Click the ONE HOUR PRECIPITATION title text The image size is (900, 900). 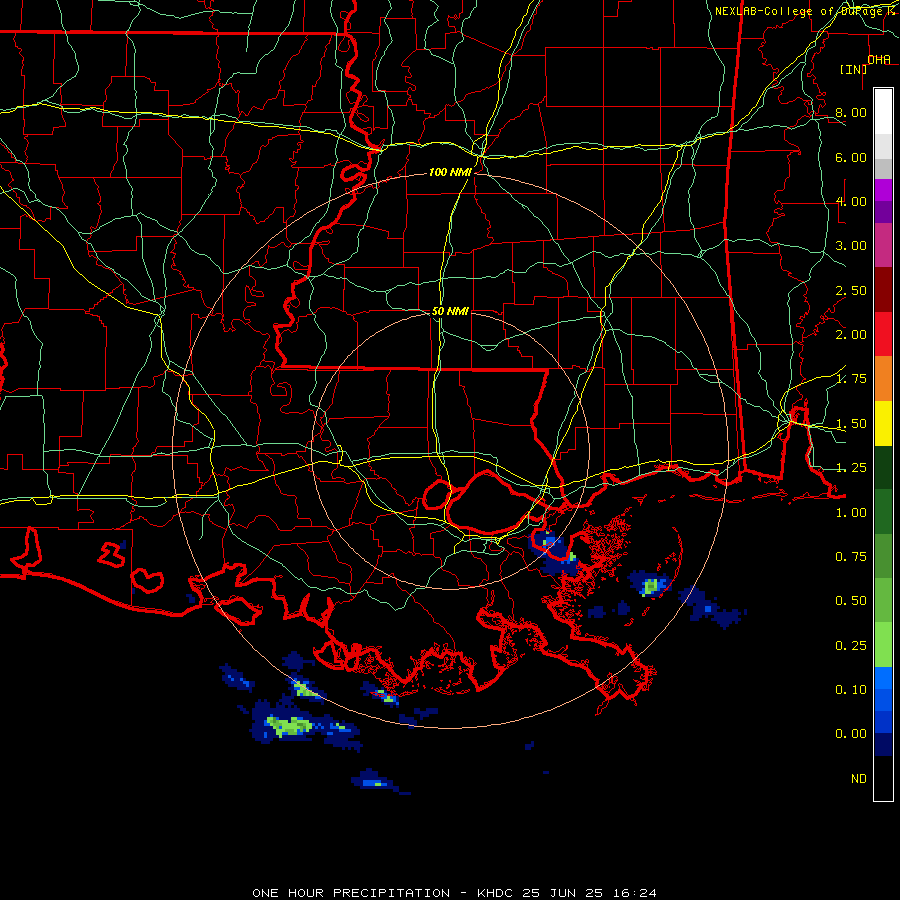pyautogui.click(x=351, y=893)
